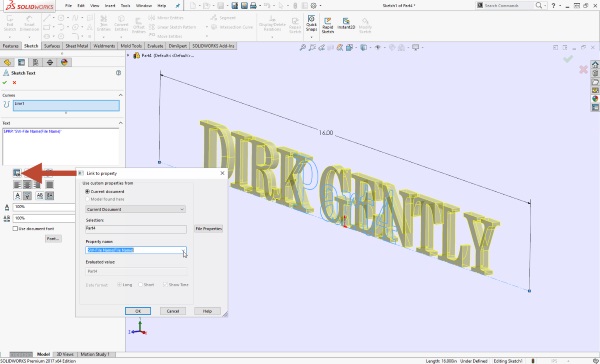
Task: Collapse the Text section
Action: [x=121, y=123]
